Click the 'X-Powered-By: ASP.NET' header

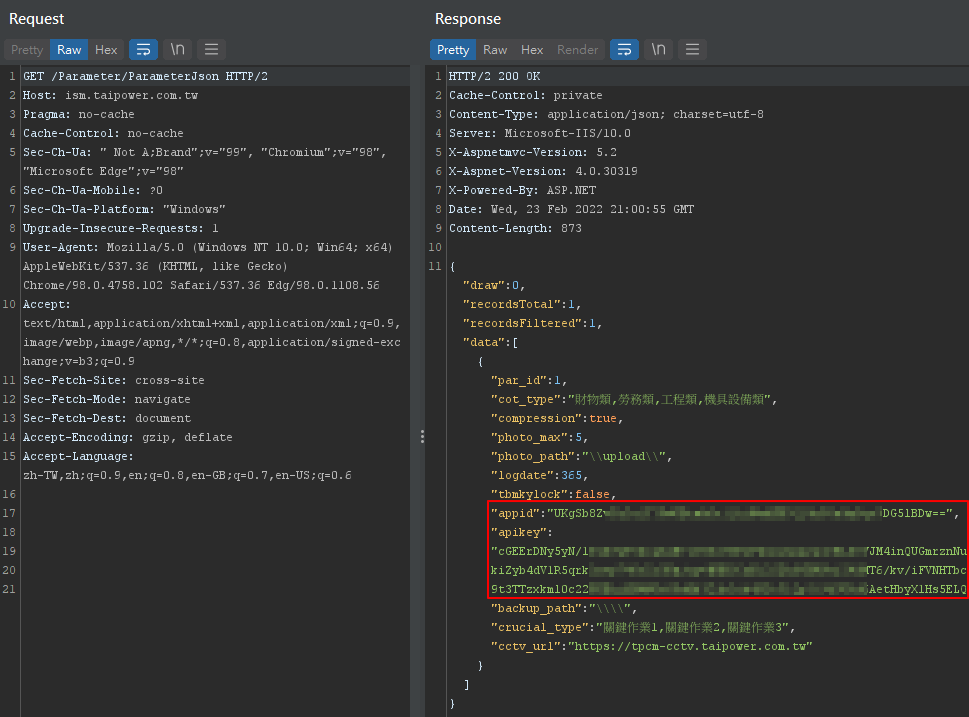[x=522, y=190]
